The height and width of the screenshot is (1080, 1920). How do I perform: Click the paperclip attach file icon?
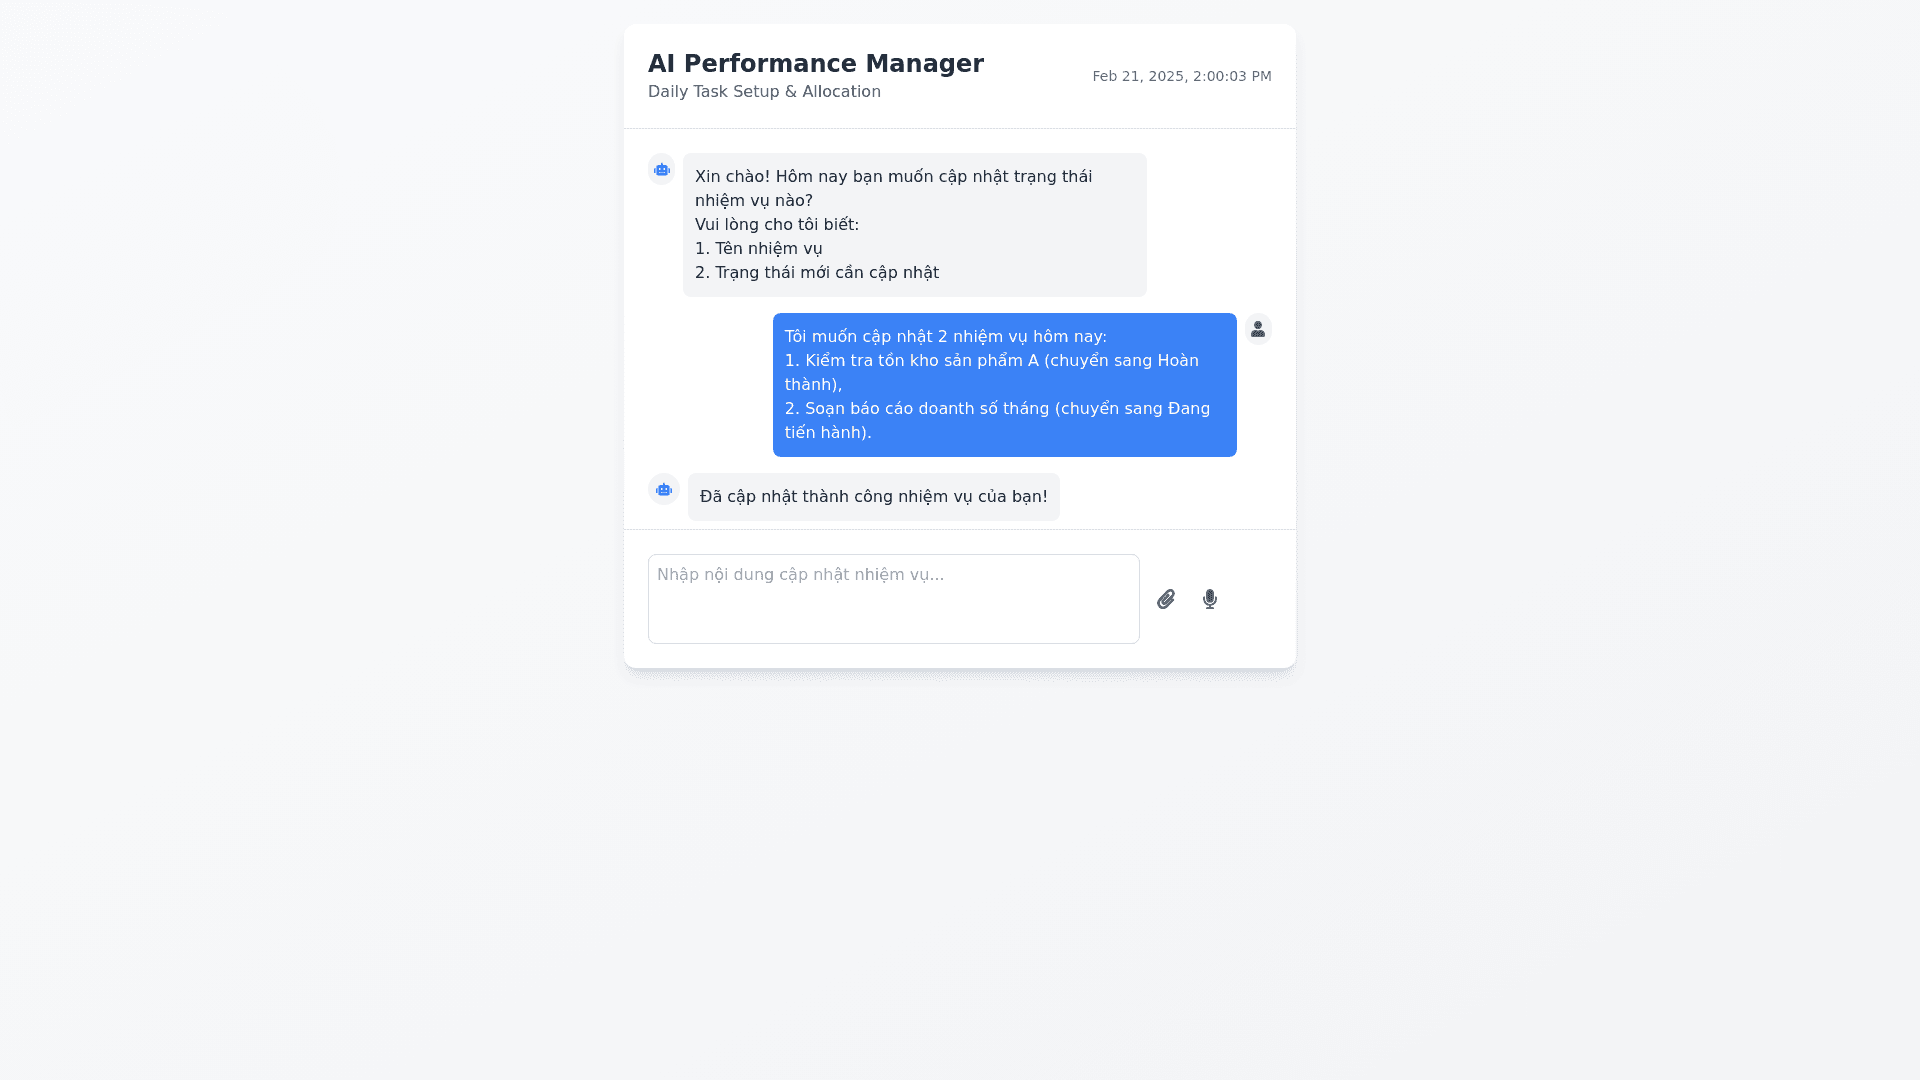1166,599
